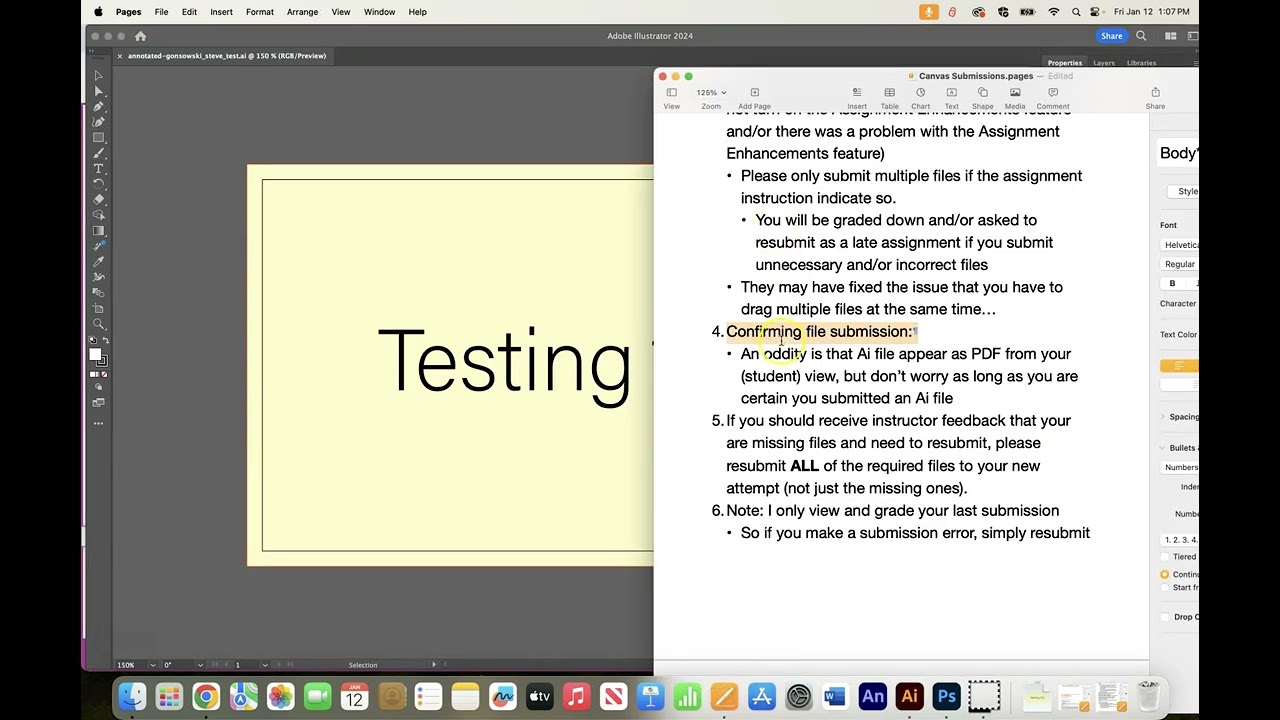
Task: Insert a Chart from Pages toolbar
Action: (920, 97)
